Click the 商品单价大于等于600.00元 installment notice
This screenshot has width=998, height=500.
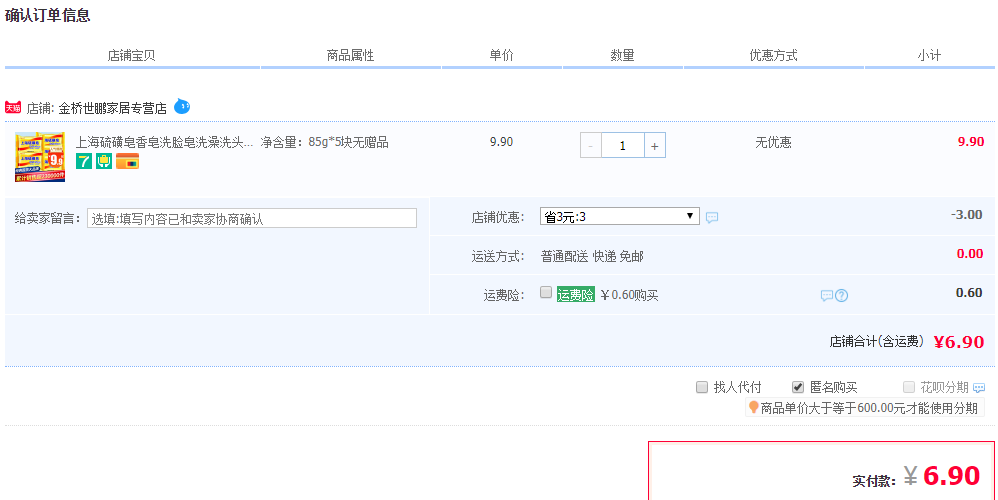869,408
